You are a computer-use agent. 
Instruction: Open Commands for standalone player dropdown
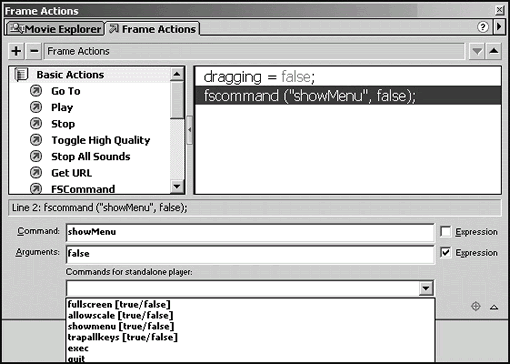pyautogui.click(x=426, y=288)
